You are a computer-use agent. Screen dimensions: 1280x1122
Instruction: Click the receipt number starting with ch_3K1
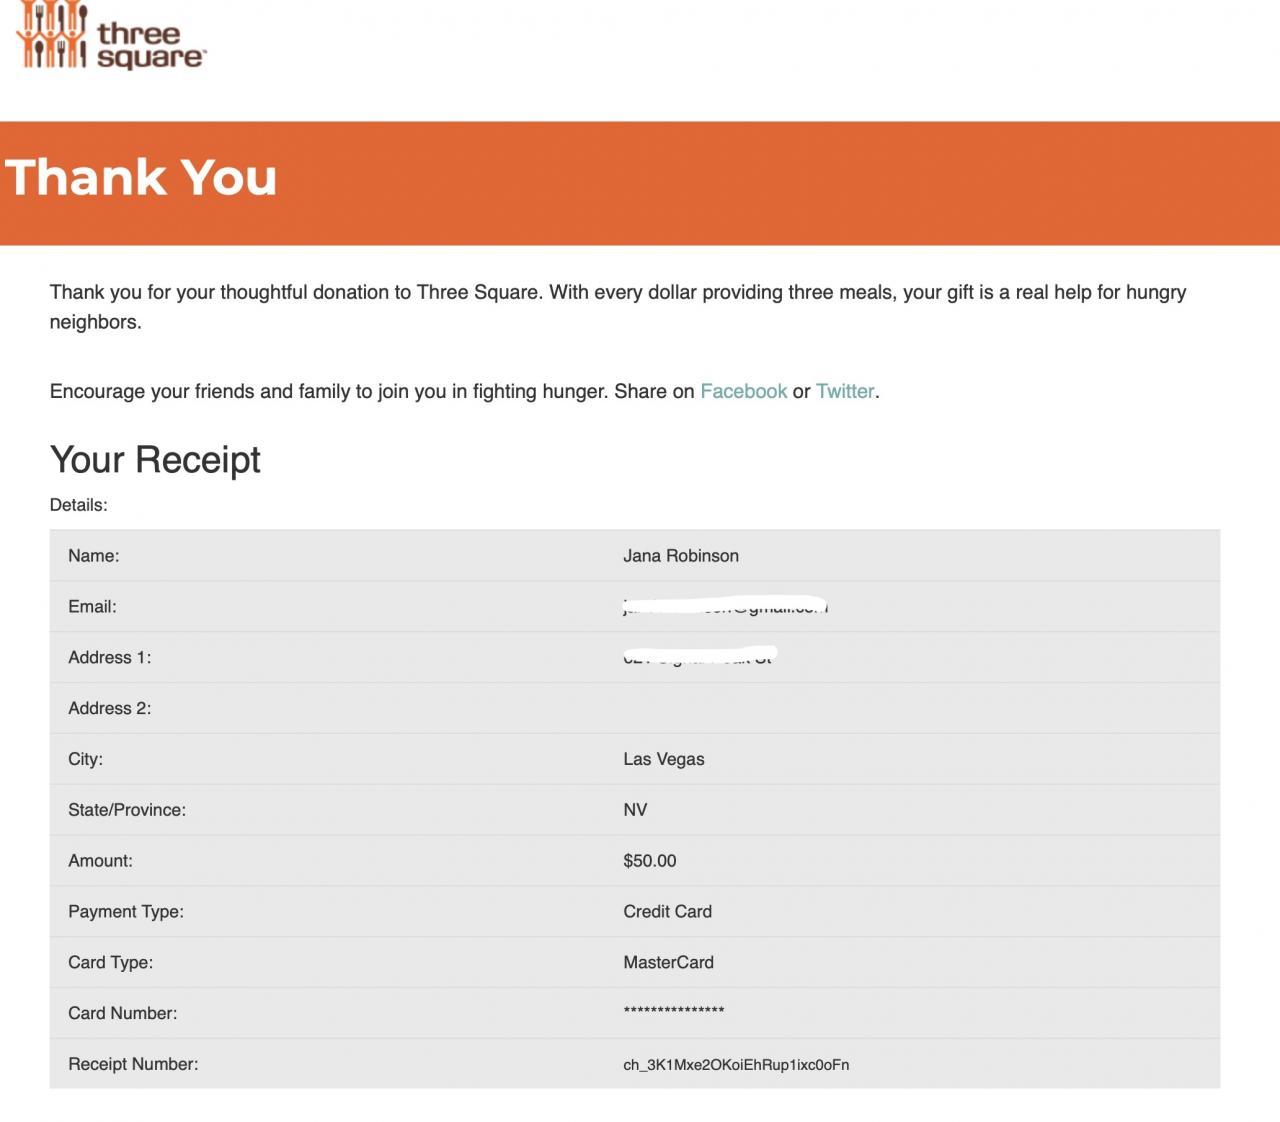(x=736, y=1065)
